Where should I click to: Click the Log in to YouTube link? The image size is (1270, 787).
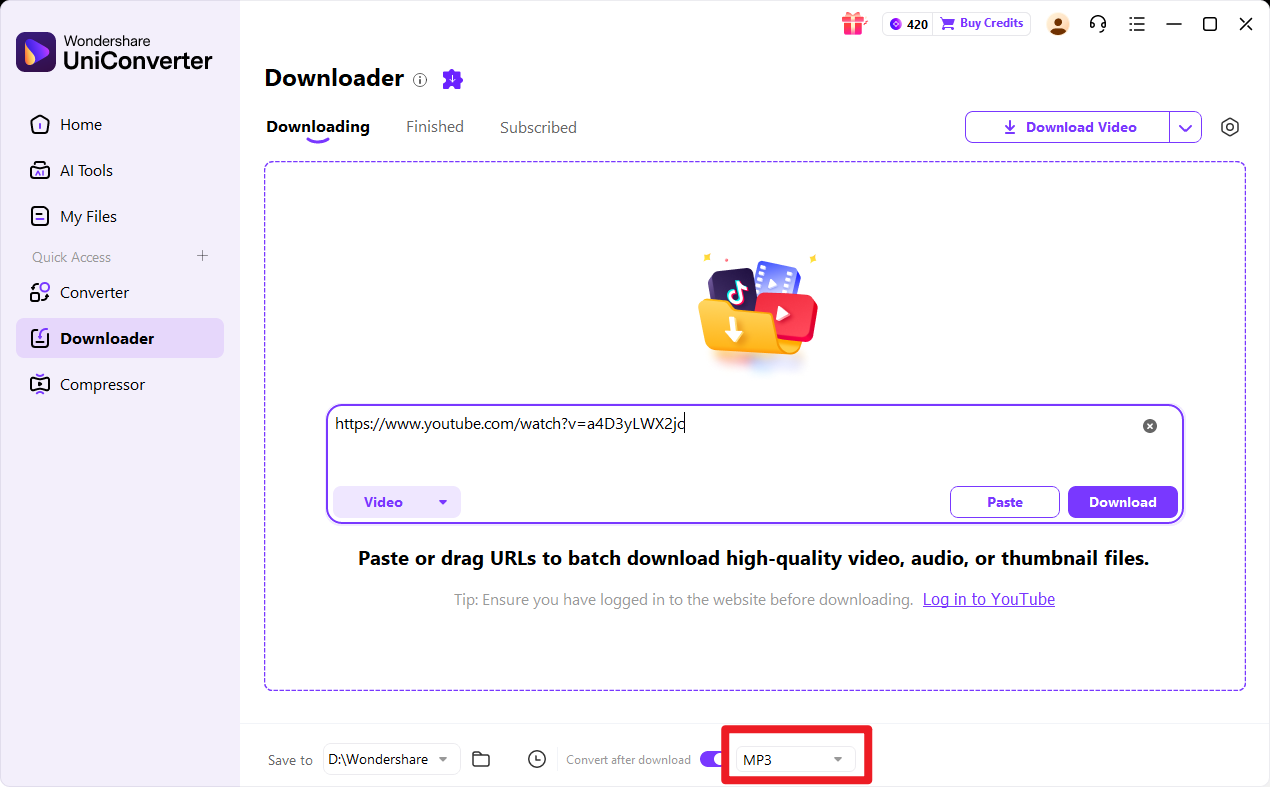coord(988,599)
